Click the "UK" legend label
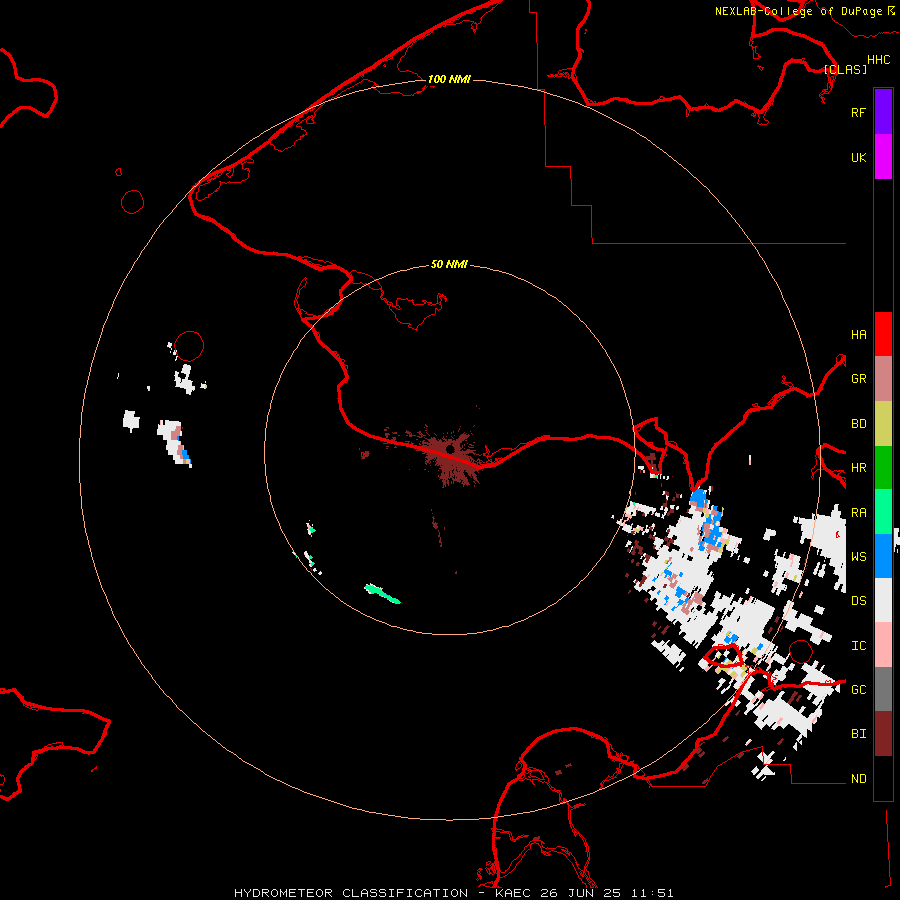The height and width of the screenshot is (900, 900). pyautogui.click(x=858, y=157)
